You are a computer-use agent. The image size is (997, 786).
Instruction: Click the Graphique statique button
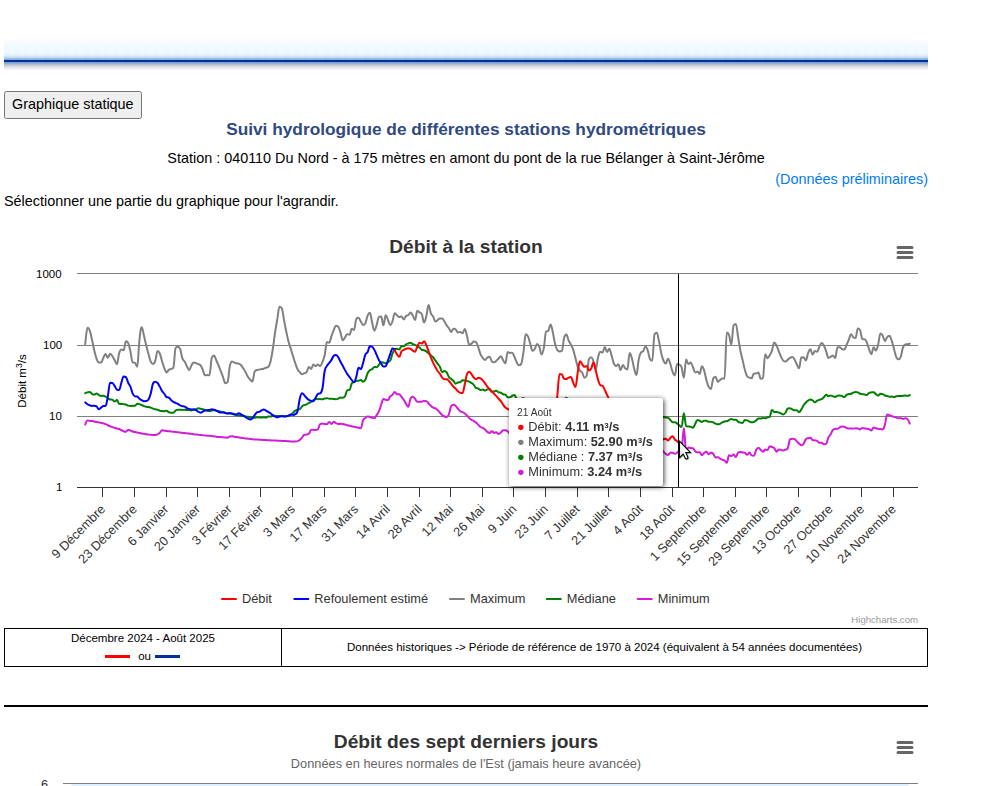tap(73, 105)
